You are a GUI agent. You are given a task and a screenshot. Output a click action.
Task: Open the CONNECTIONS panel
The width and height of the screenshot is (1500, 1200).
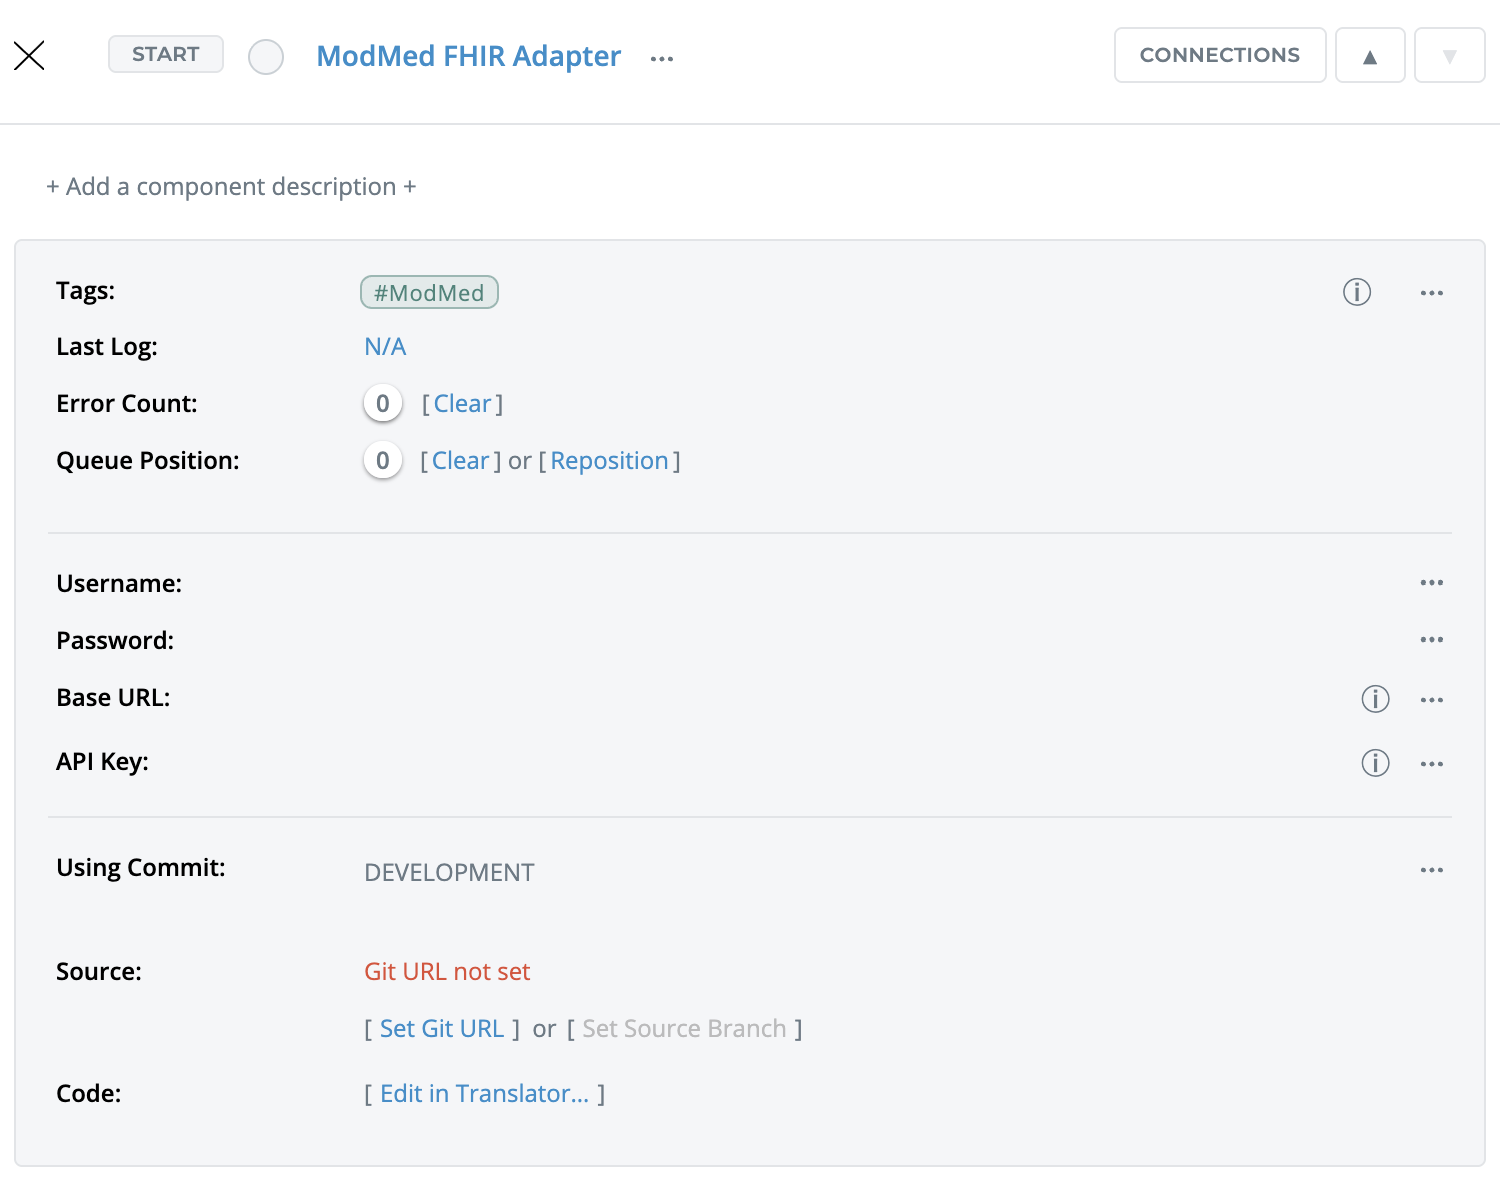coord(1219,55)
